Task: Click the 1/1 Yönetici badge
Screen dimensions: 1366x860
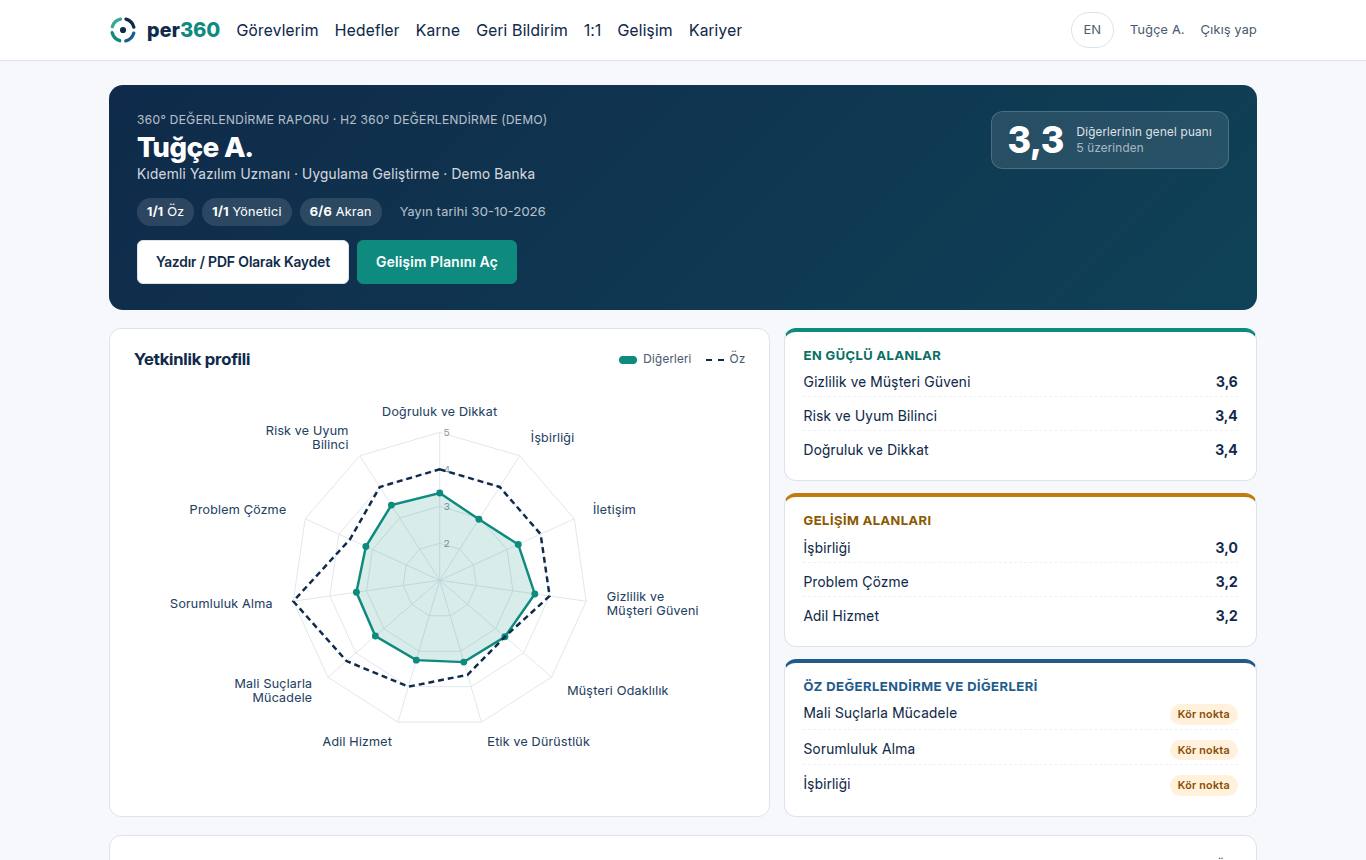Action: (247, 212)
